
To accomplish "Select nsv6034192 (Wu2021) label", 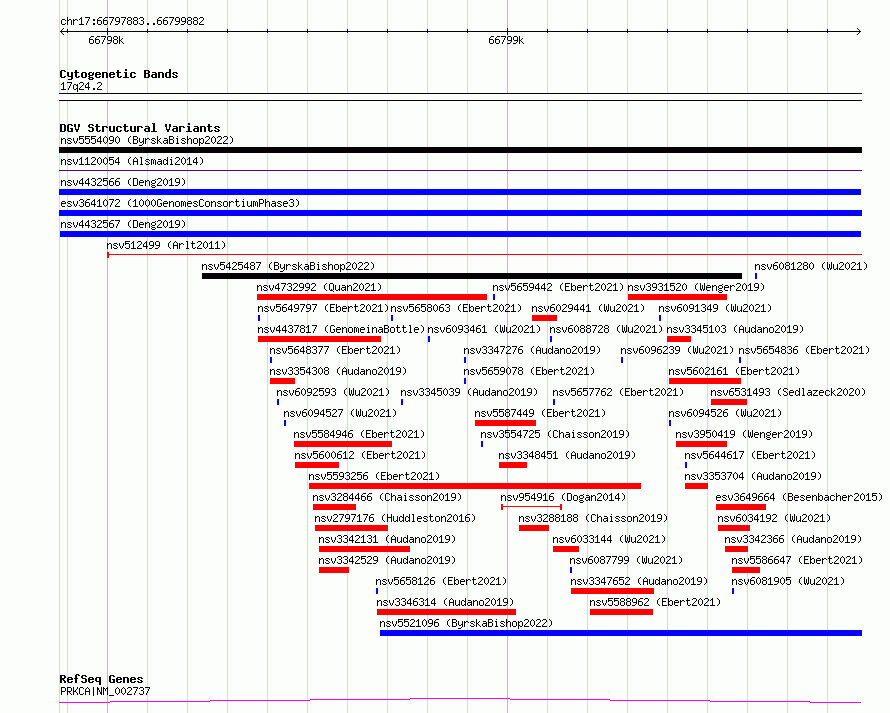I will coord(774,518).
